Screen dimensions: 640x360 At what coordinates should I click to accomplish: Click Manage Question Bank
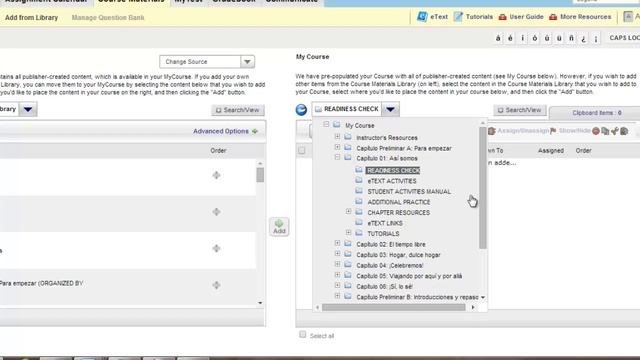[x=108, y=18]
